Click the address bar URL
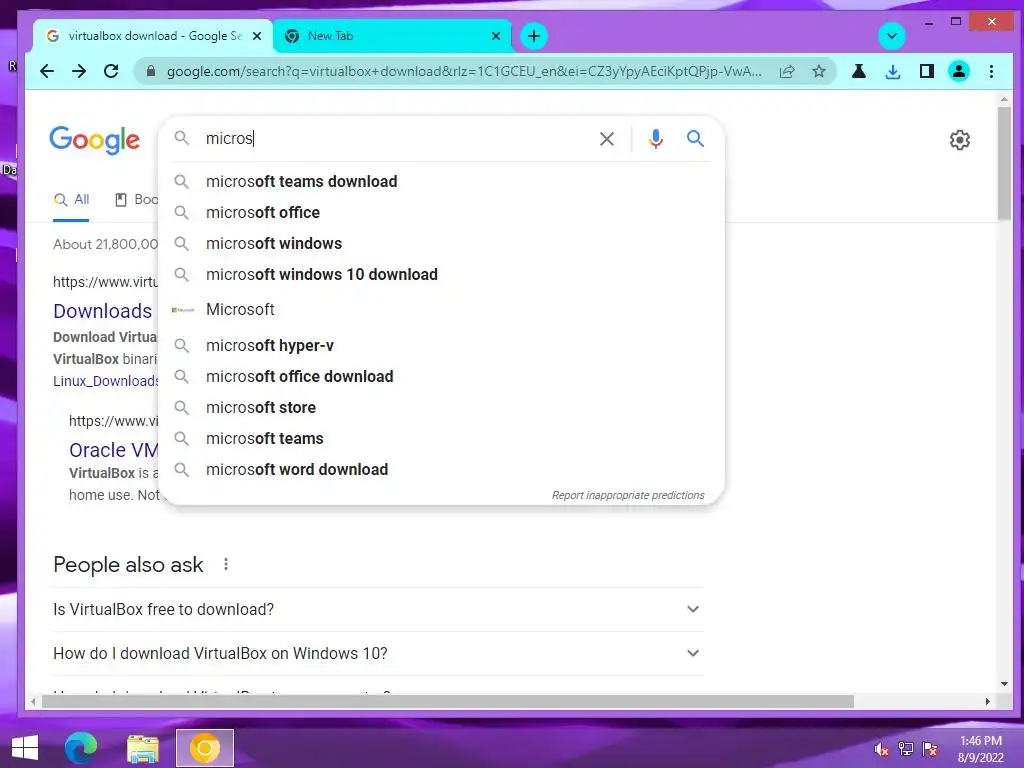This screenshot has height=768, width=1024. pos(464,71)
